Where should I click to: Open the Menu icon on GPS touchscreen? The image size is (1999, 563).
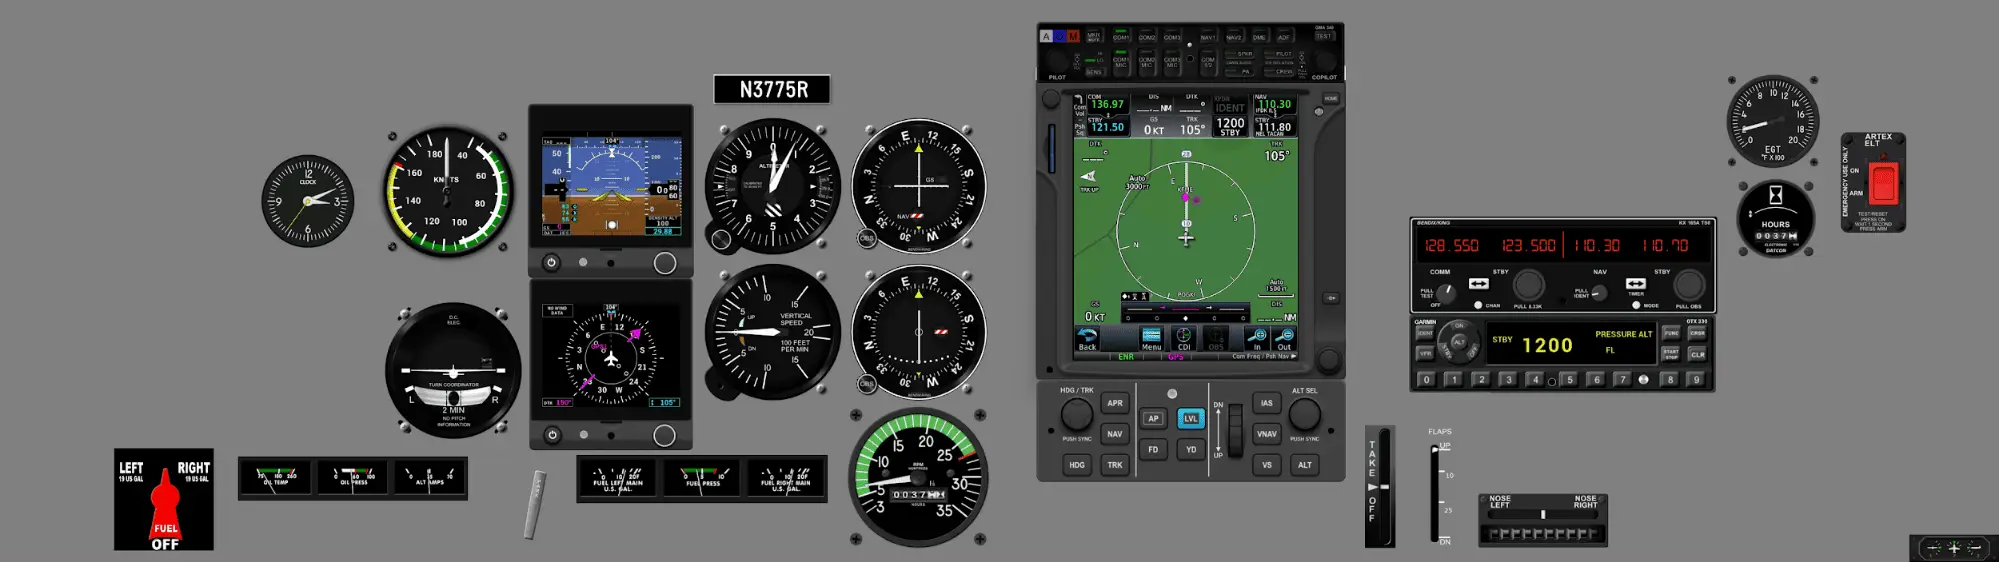[1152, 339]
